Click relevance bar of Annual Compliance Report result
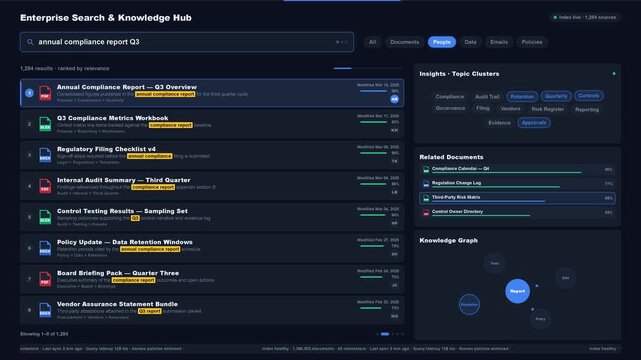Viewport: 641px width, 360px height. coord(373,91)
